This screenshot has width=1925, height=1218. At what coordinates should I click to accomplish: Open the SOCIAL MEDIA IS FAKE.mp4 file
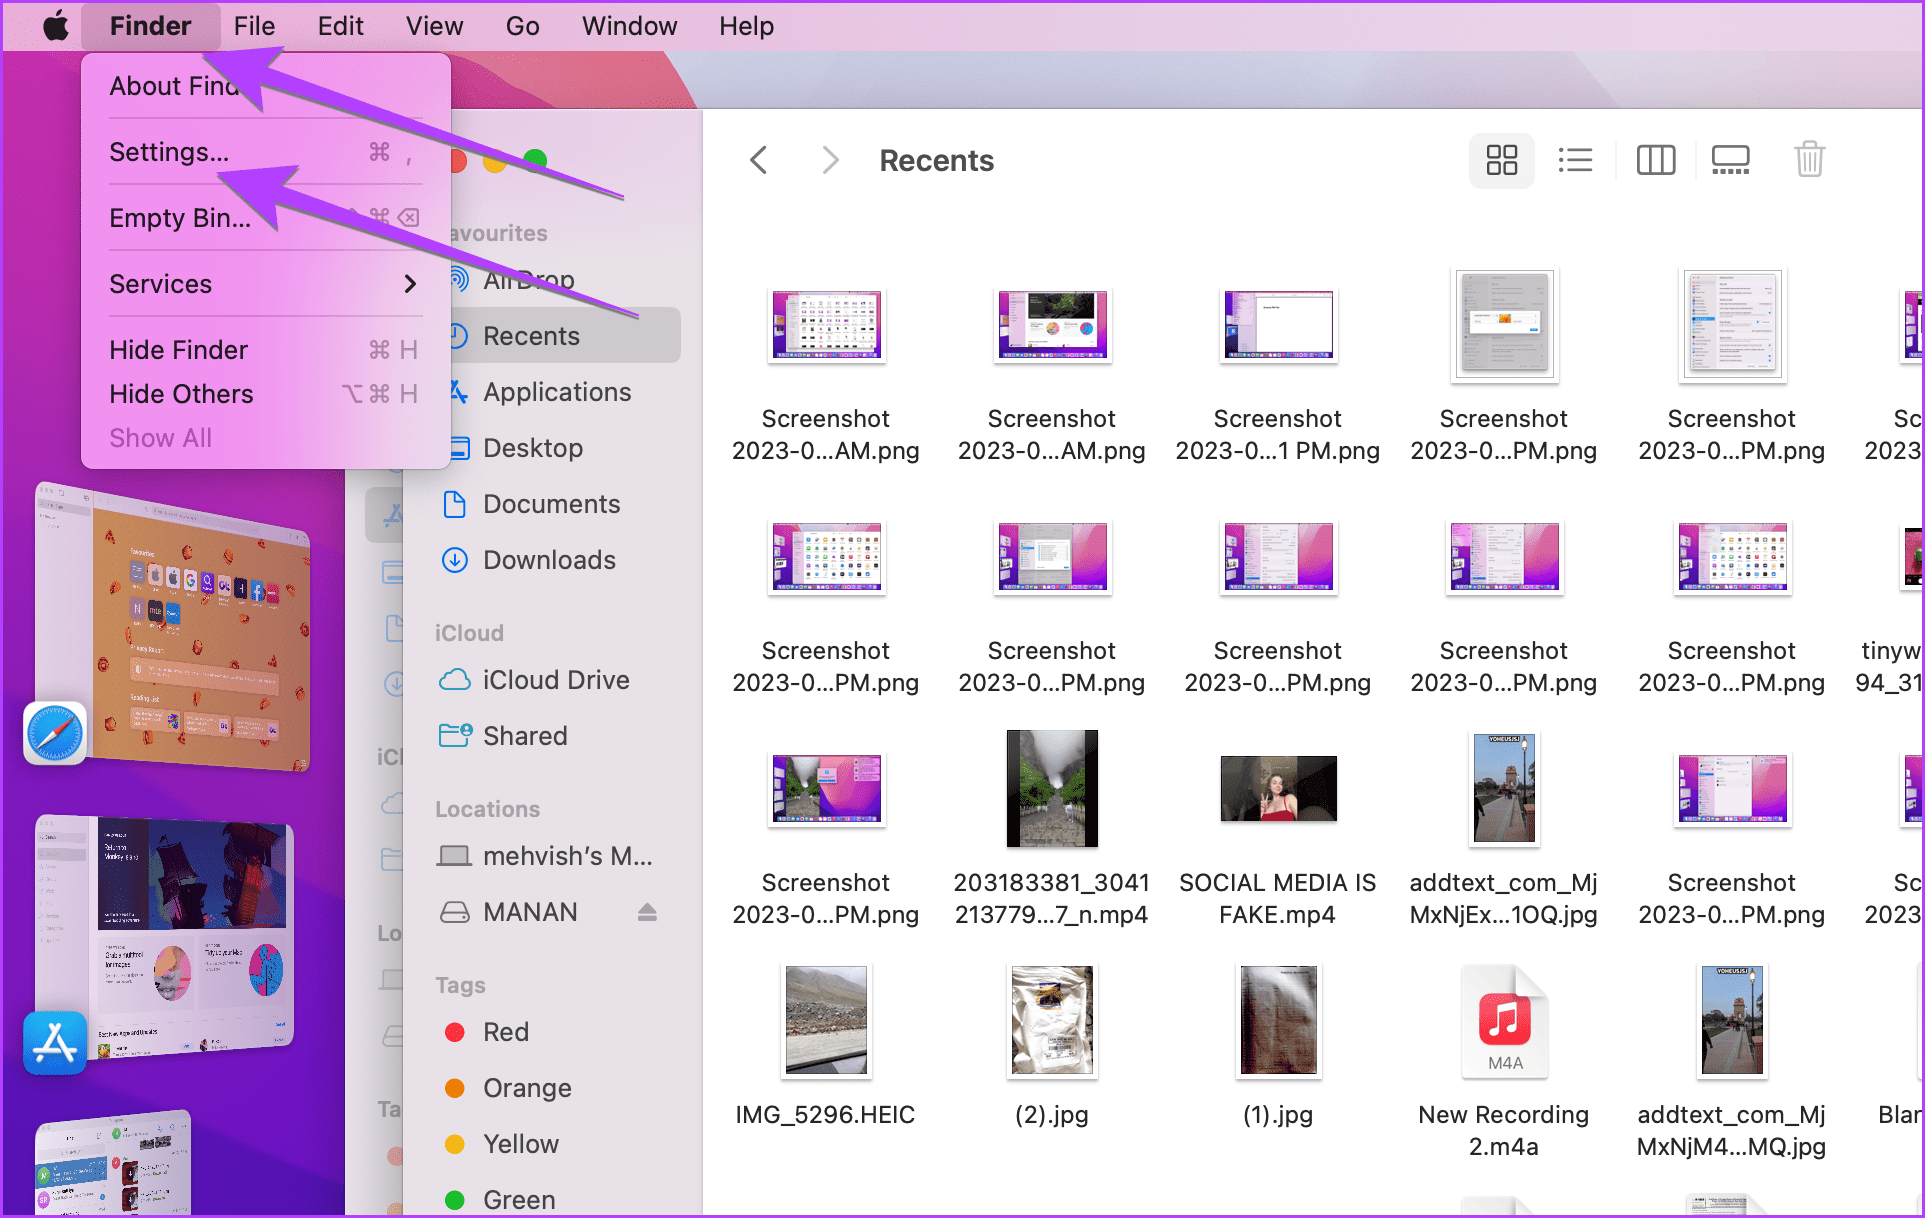[x=1278, y=788]
